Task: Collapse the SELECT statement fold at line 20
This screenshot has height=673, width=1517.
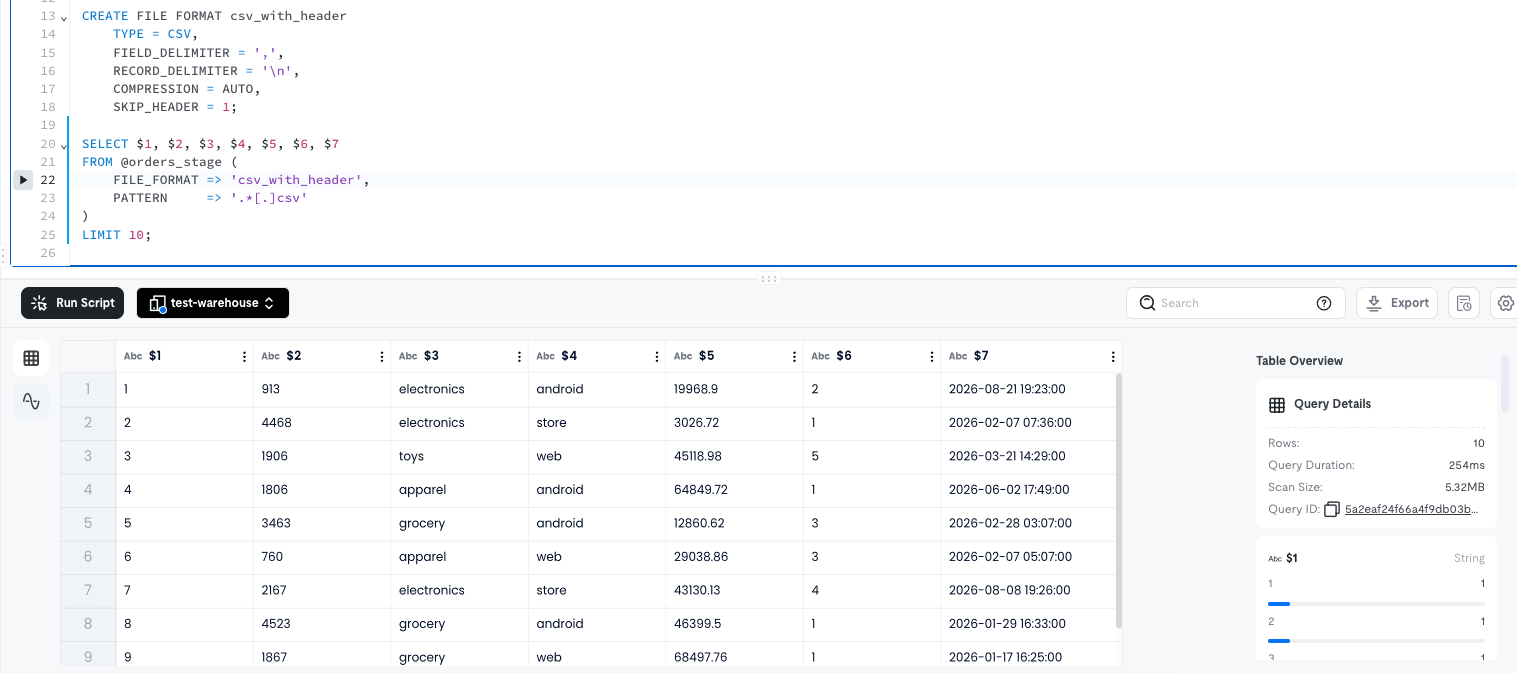Action: [x=64, y=146]
